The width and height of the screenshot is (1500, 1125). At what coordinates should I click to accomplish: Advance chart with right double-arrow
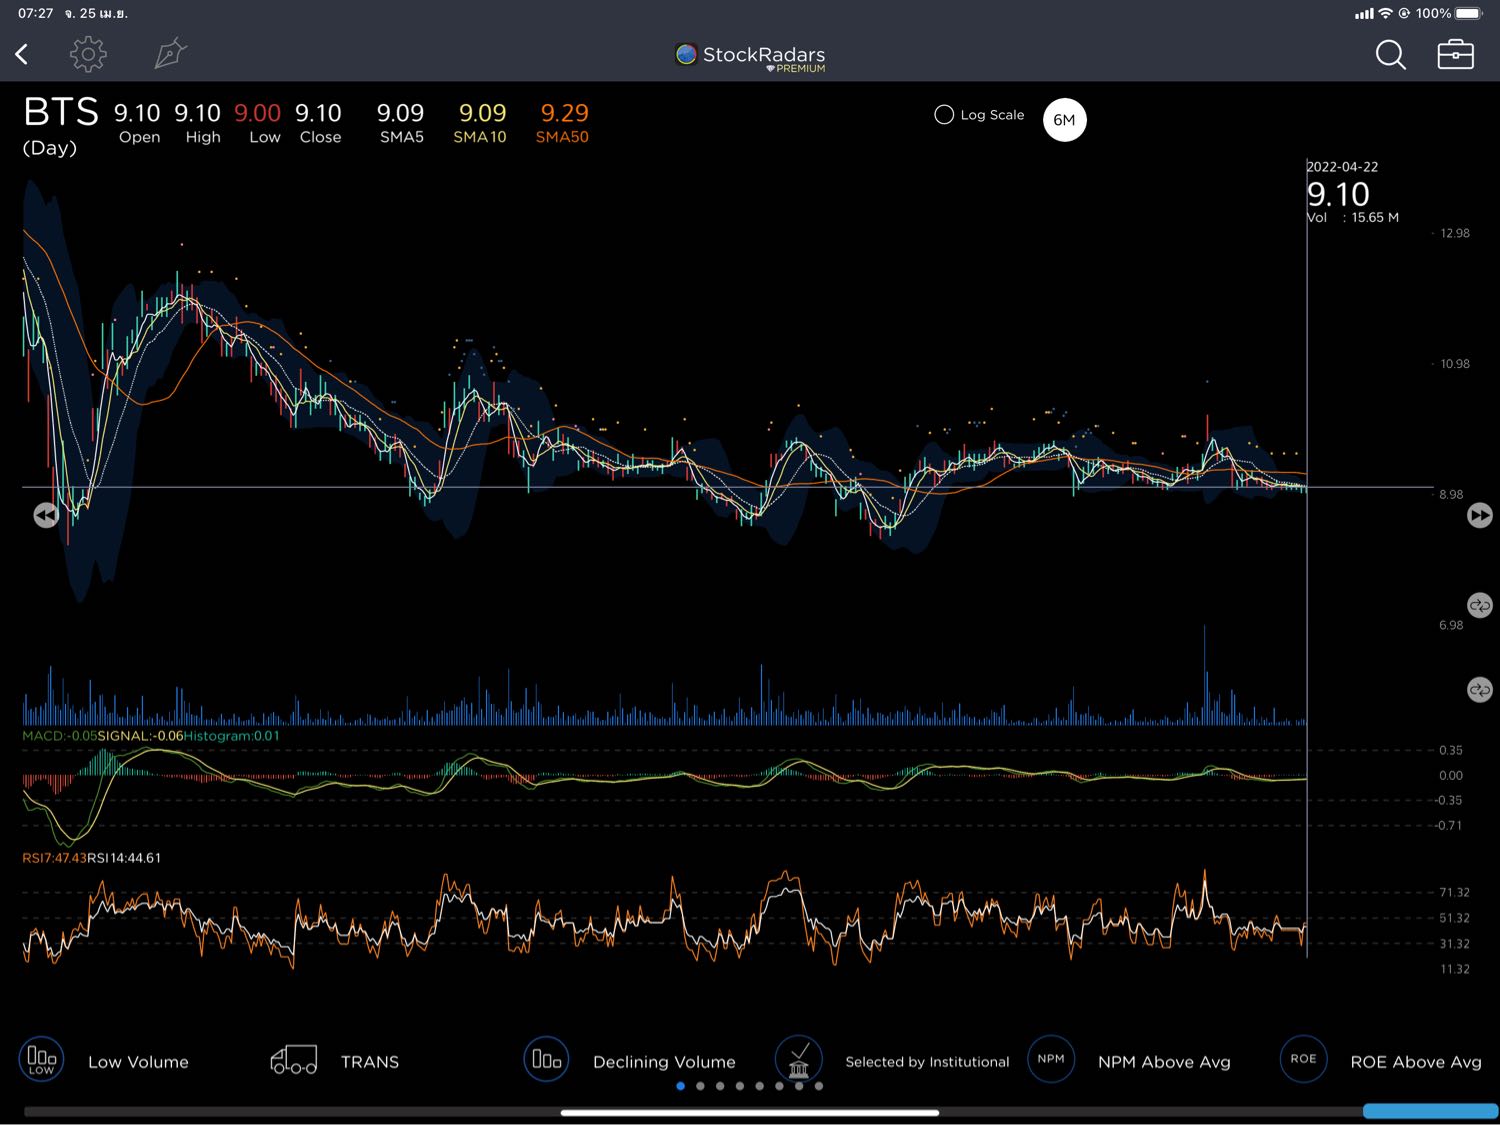1479,515
